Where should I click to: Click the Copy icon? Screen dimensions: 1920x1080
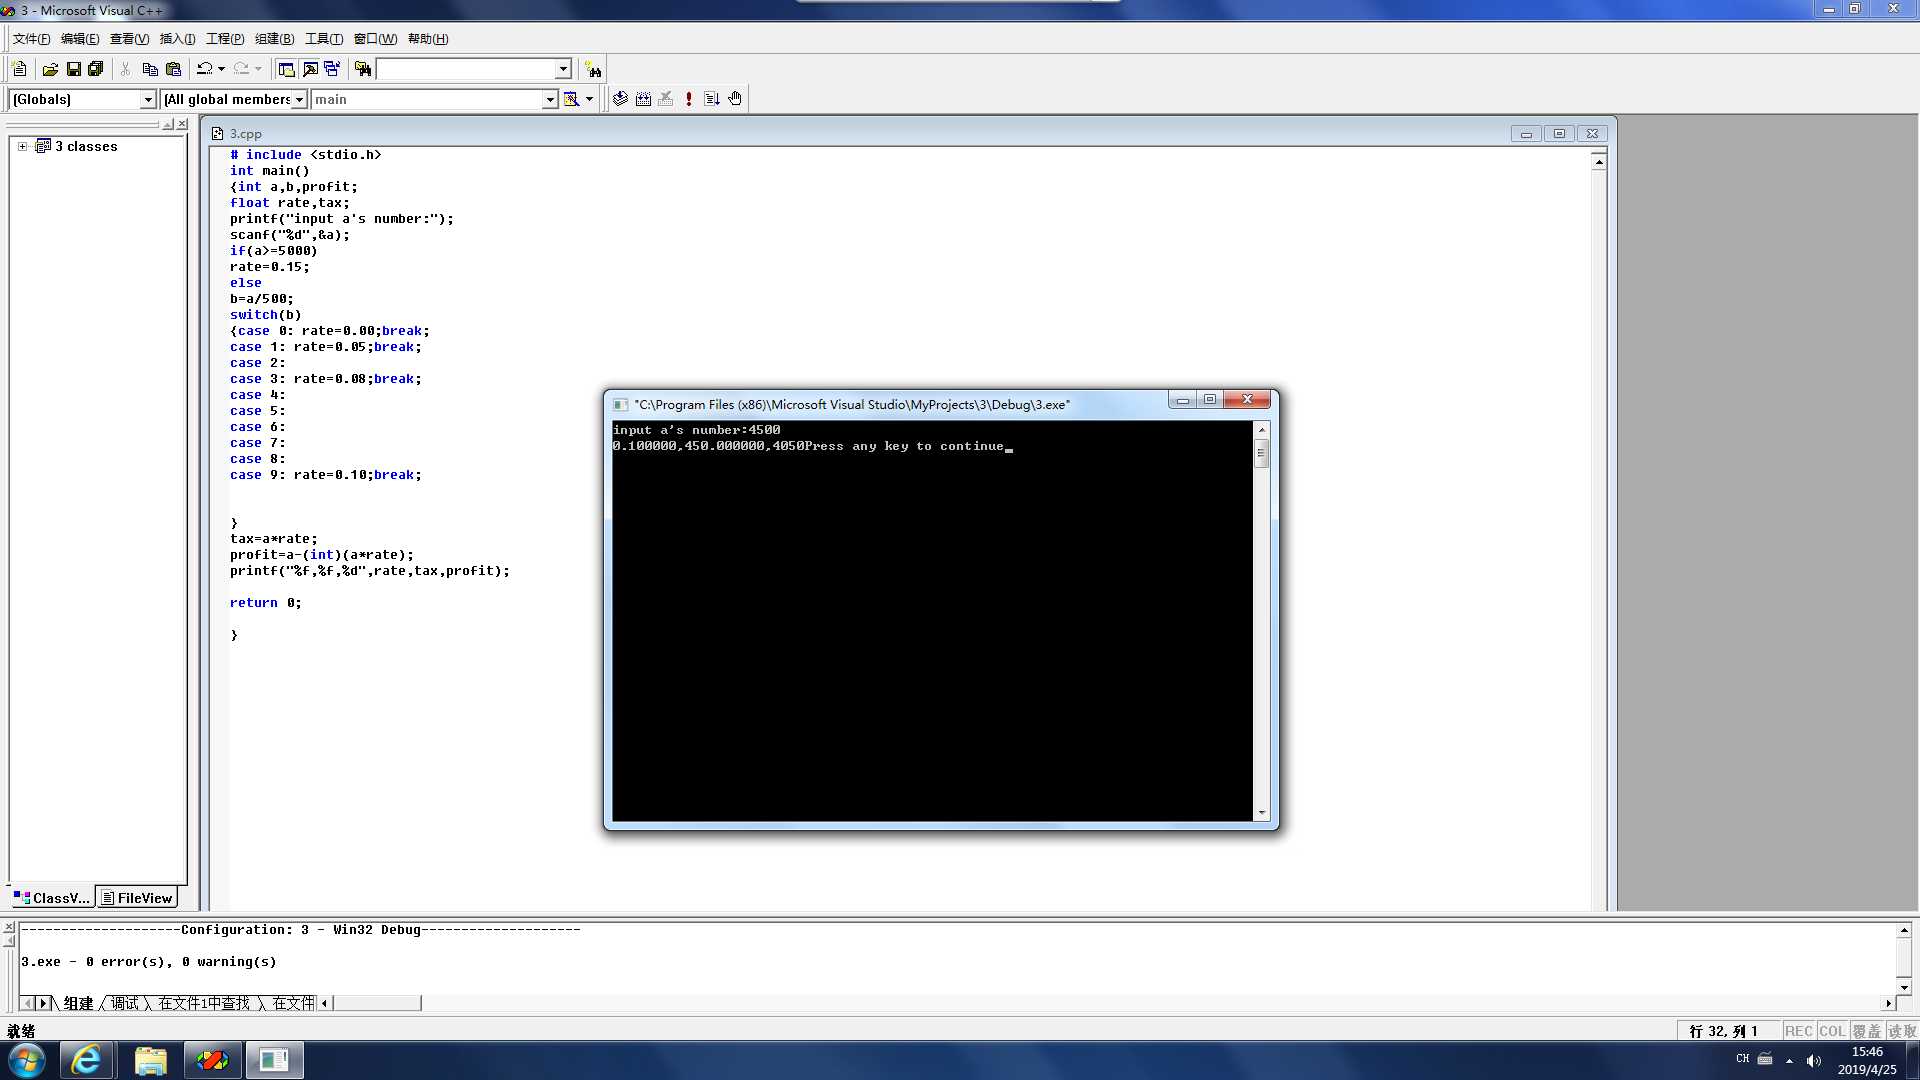[150, 69]
